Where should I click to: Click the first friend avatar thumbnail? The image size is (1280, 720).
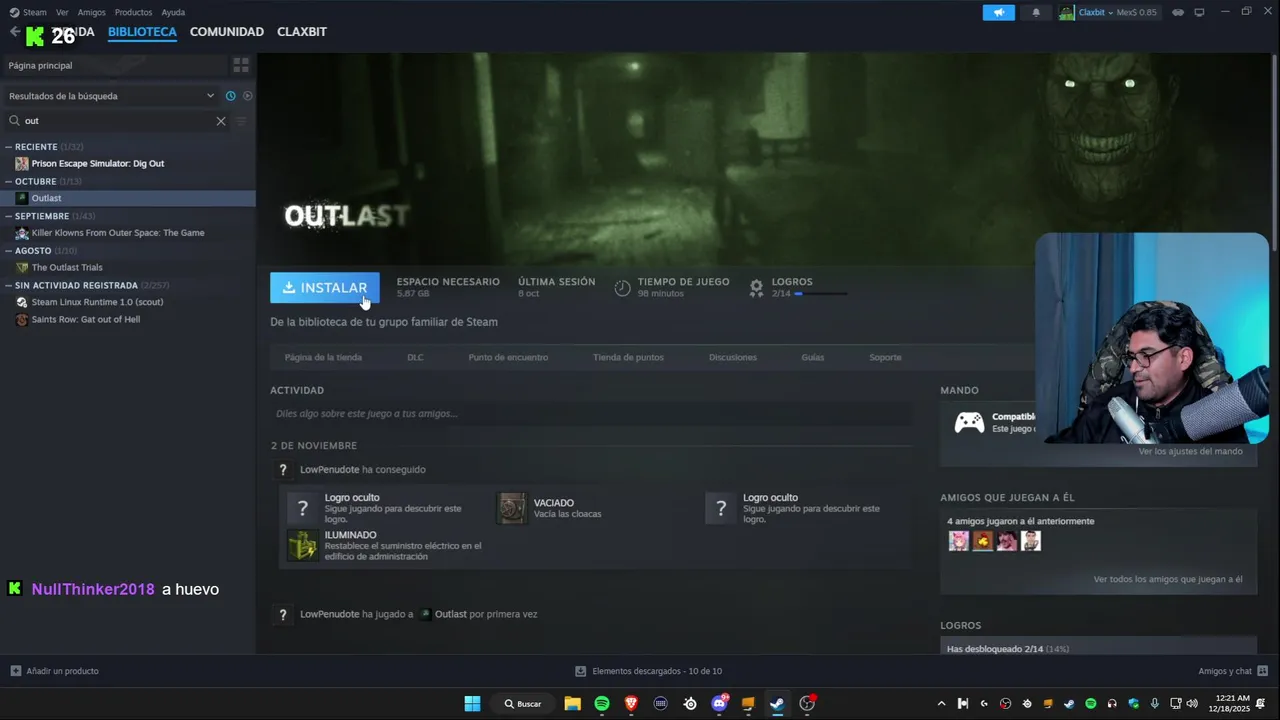click(x=958, y=541)
